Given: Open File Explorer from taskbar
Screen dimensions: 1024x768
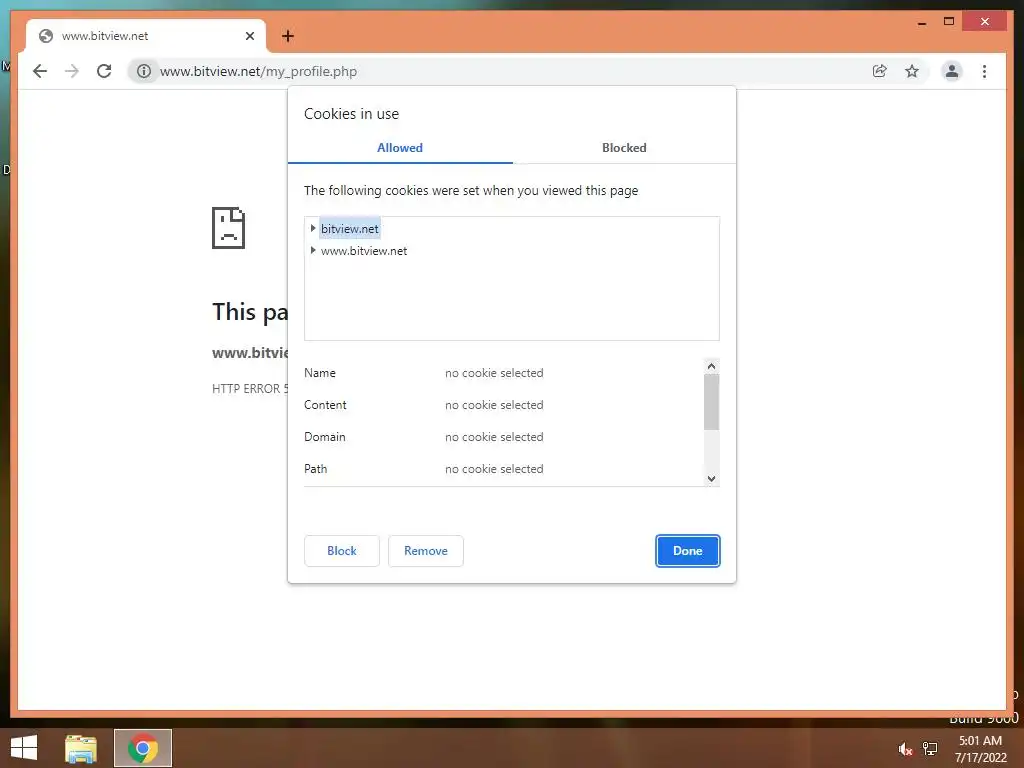Looking at the screenshot, I should 81,748.
